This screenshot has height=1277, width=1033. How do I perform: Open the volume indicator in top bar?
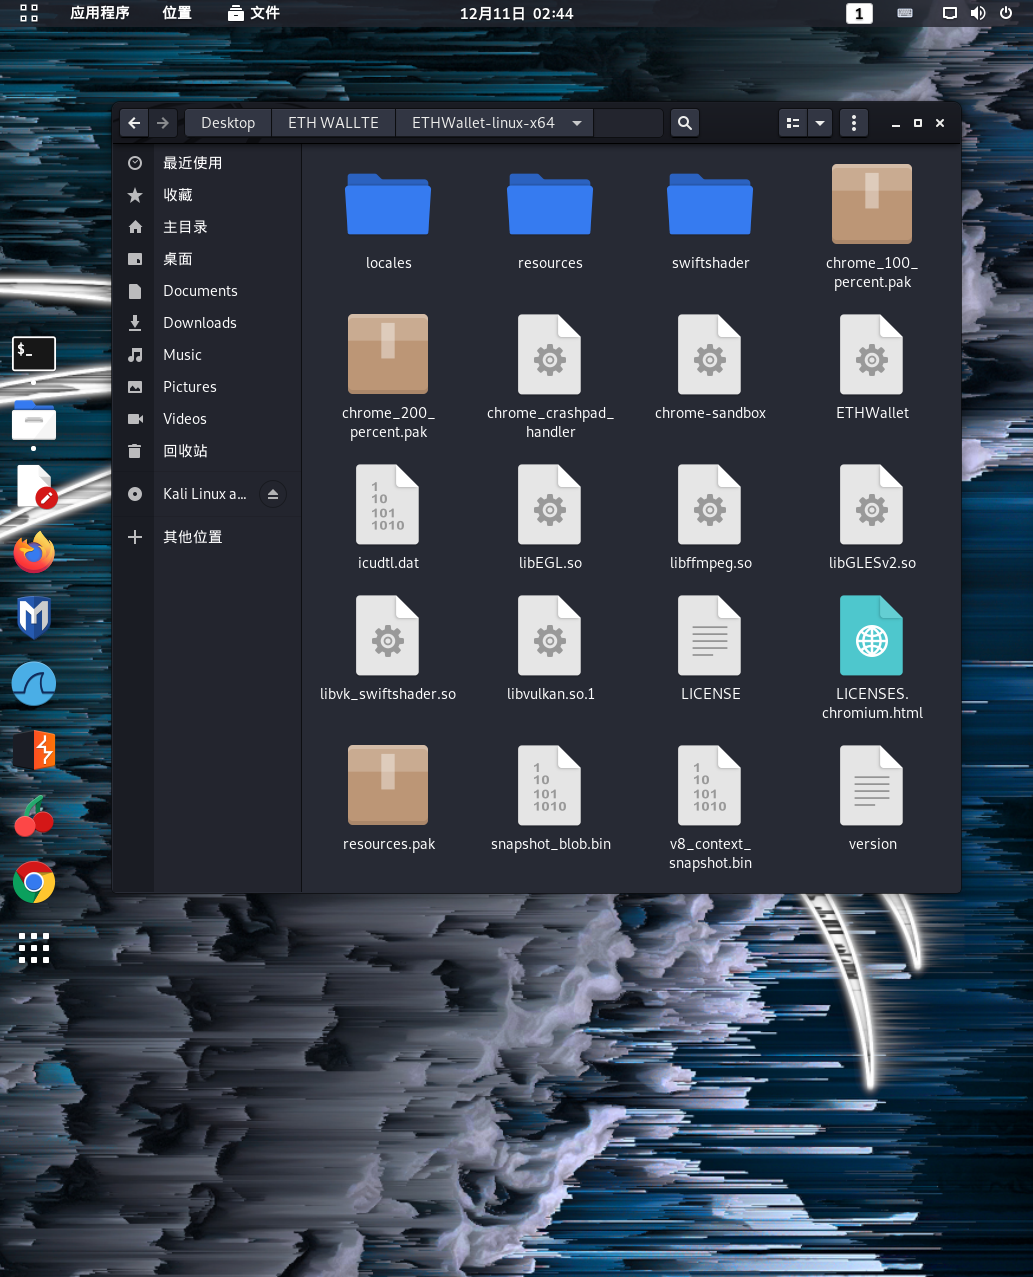click(978, 13)
